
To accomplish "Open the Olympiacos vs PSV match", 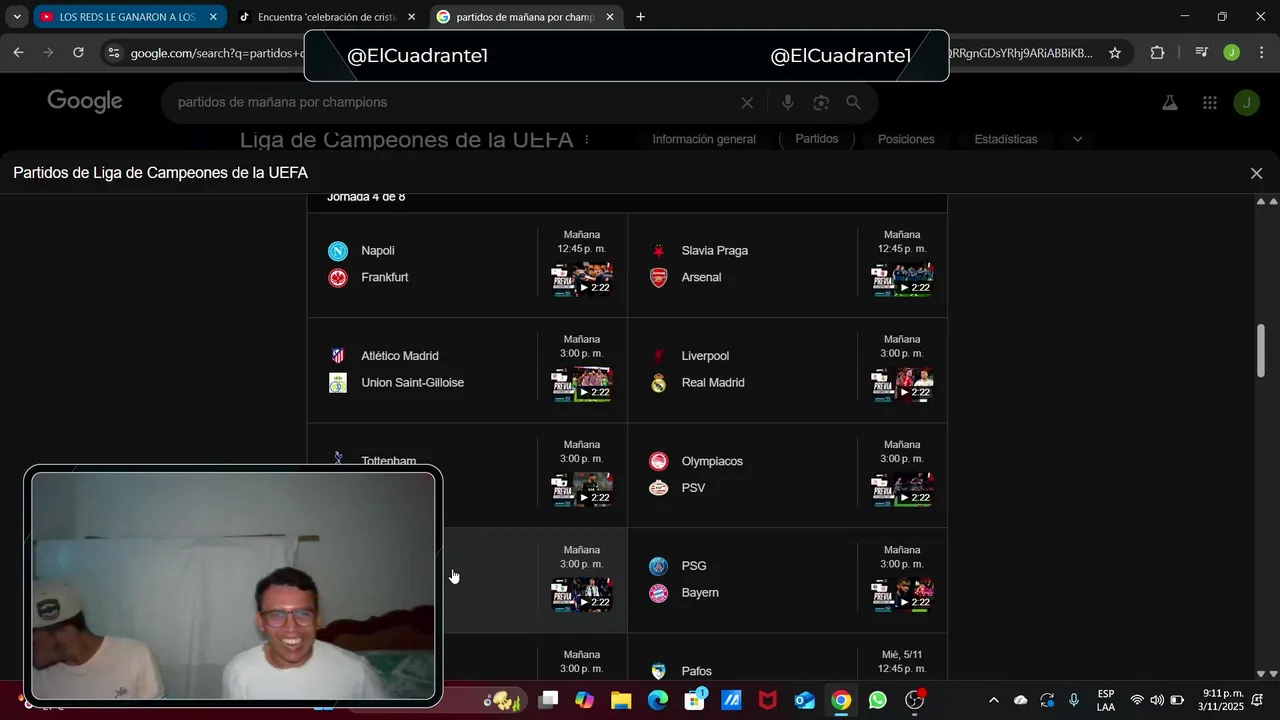I will point(787,475).
